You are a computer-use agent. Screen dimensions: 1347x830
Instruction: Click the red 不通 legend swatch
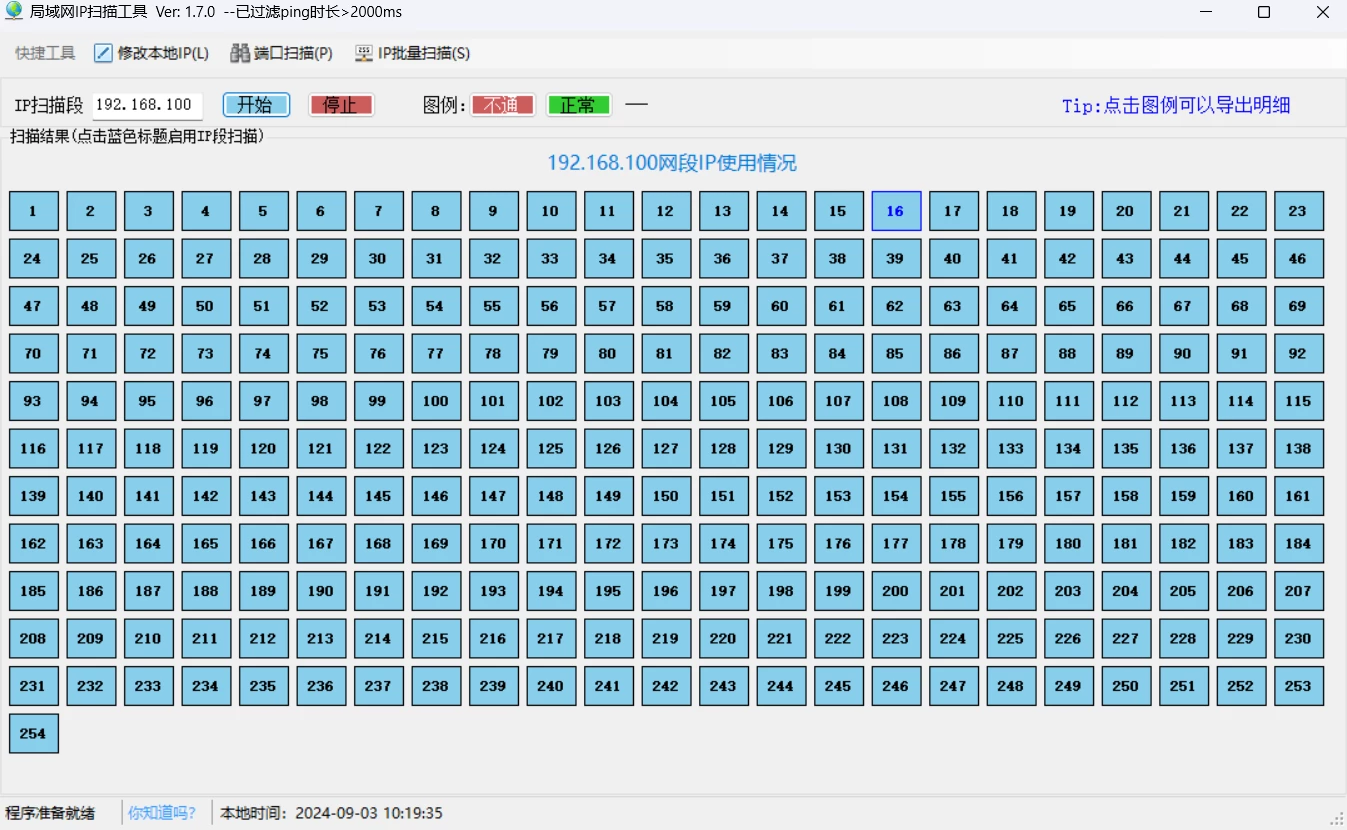(x=502, y=105)
